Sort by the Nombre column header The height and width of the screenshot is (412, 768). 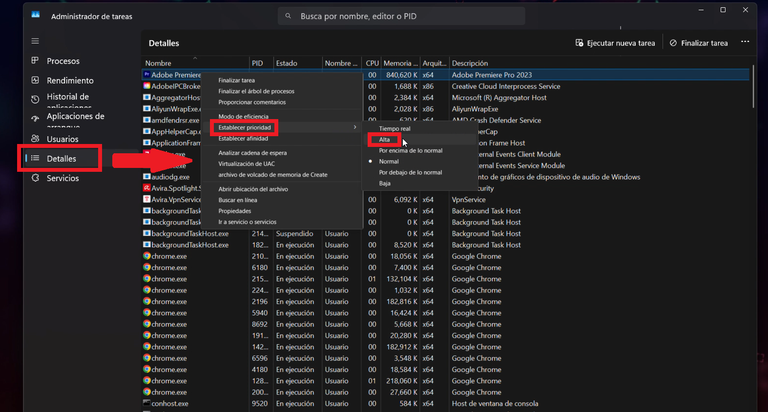158,63
